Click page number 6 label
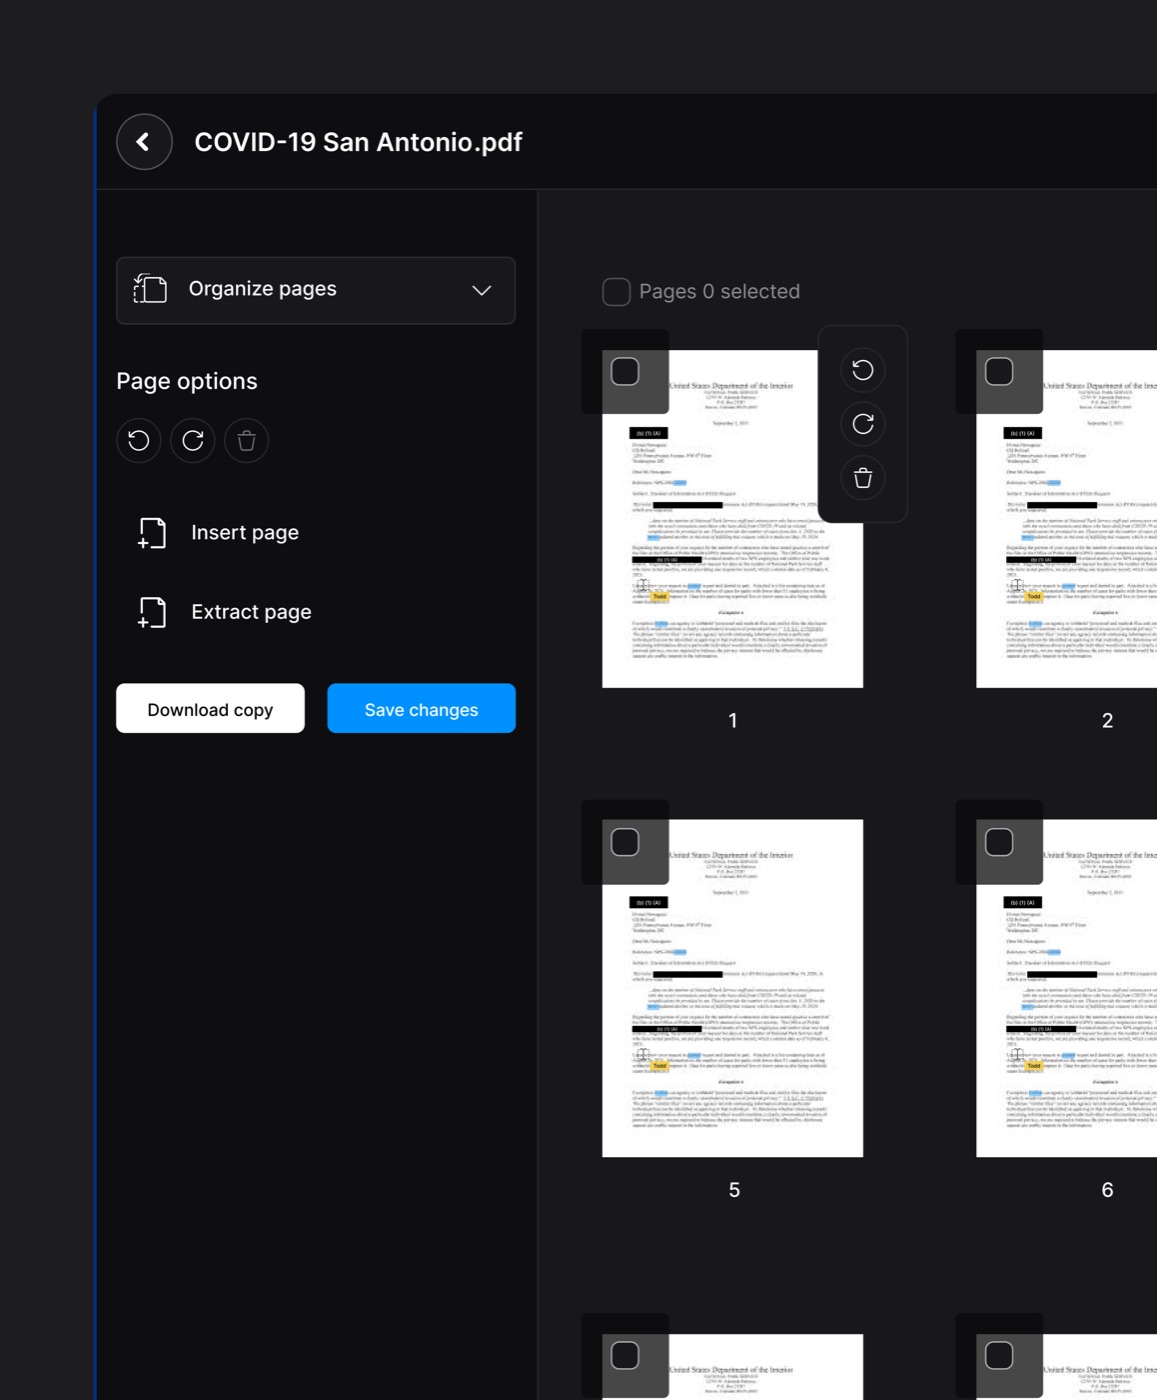Viewport: 1157px width, 1400px height. click(1107, 1190)
